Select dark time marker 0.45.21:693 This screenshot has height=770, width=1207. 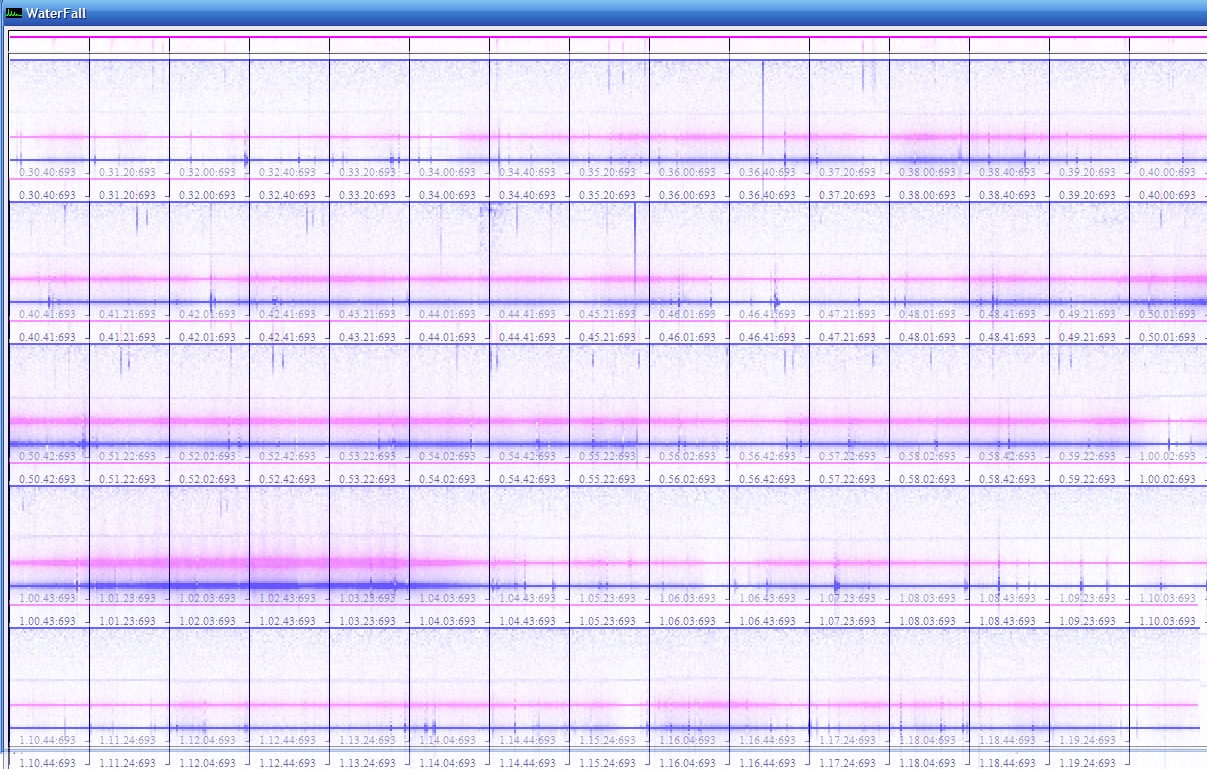pyautogui.click(x=608, y=337)
